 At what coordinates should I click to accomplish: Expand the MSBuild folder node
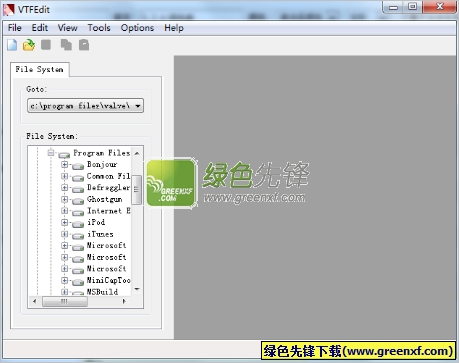pyautogui.click(x=65, y=292)
